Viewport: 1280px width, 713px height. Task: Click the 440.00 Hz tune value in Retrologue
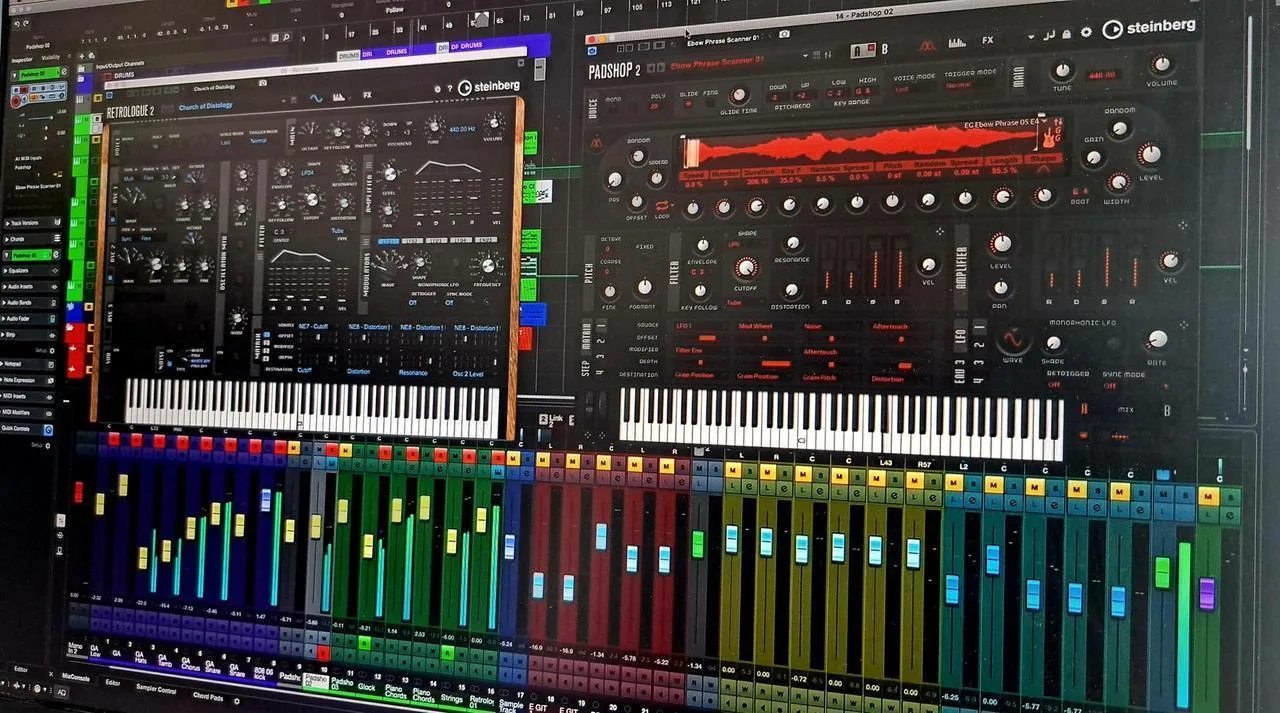coord(463,130)
